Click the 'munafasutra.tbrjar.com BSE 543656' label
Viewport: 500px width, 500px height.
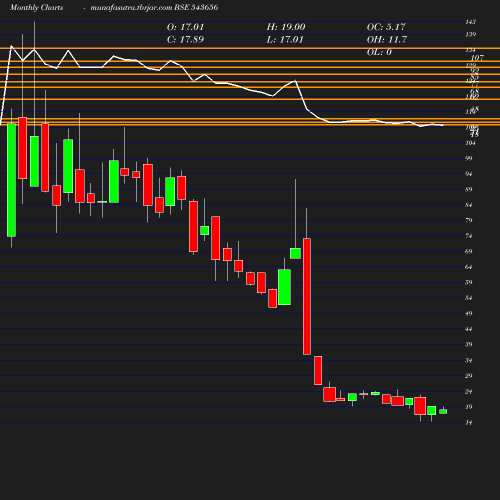154,7
